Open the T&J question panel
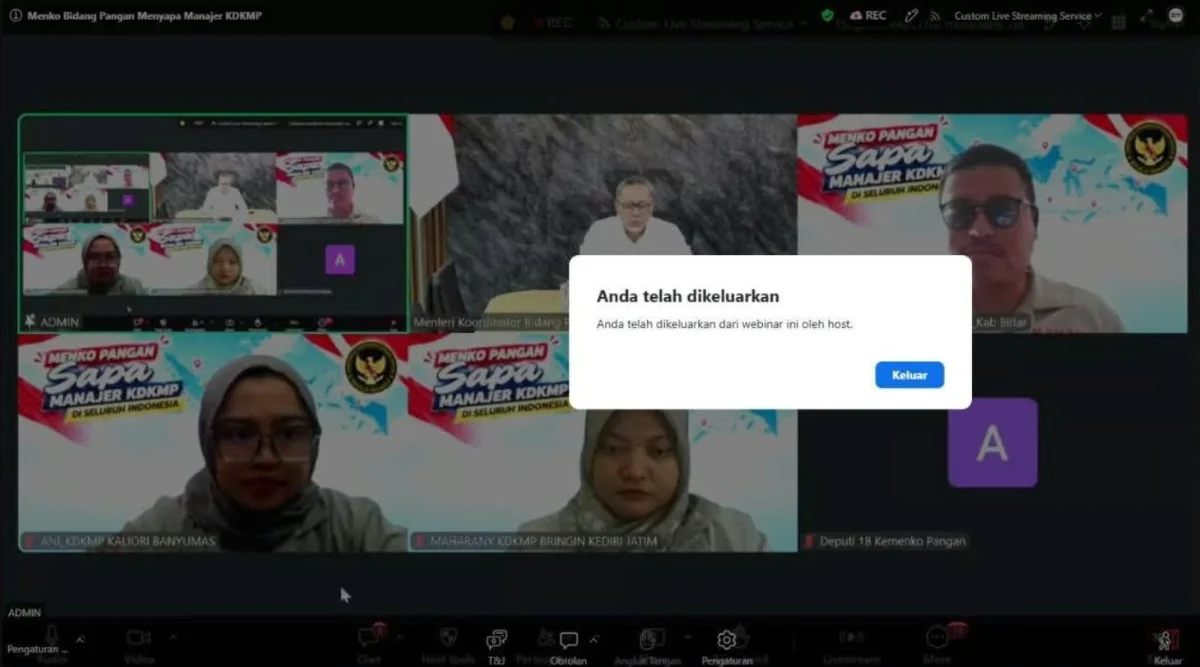The width and height of the screenshot is (1200, 667). point(496,642)
